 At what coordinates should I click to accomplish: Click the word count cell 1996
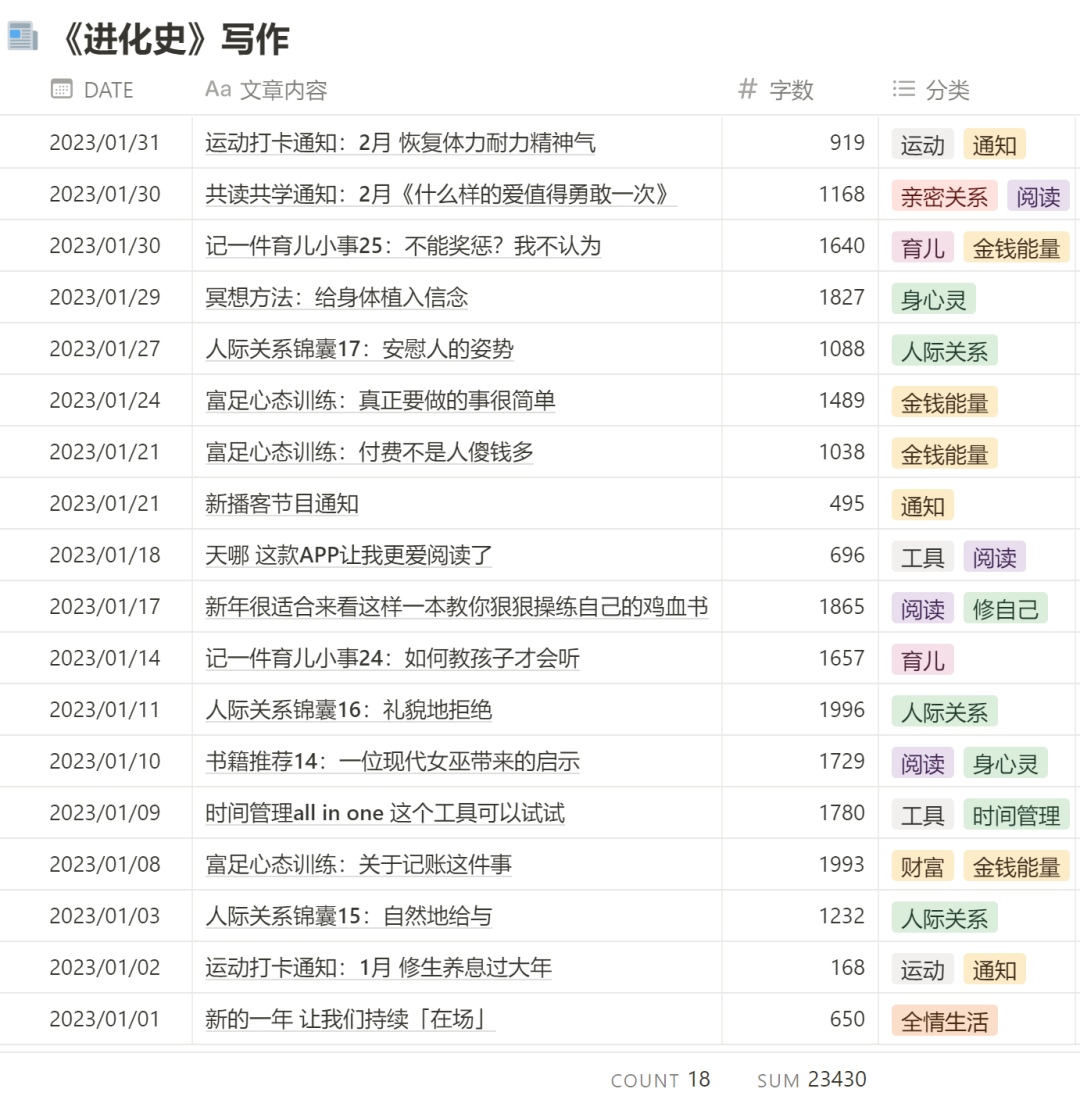[x=841, y=710]
